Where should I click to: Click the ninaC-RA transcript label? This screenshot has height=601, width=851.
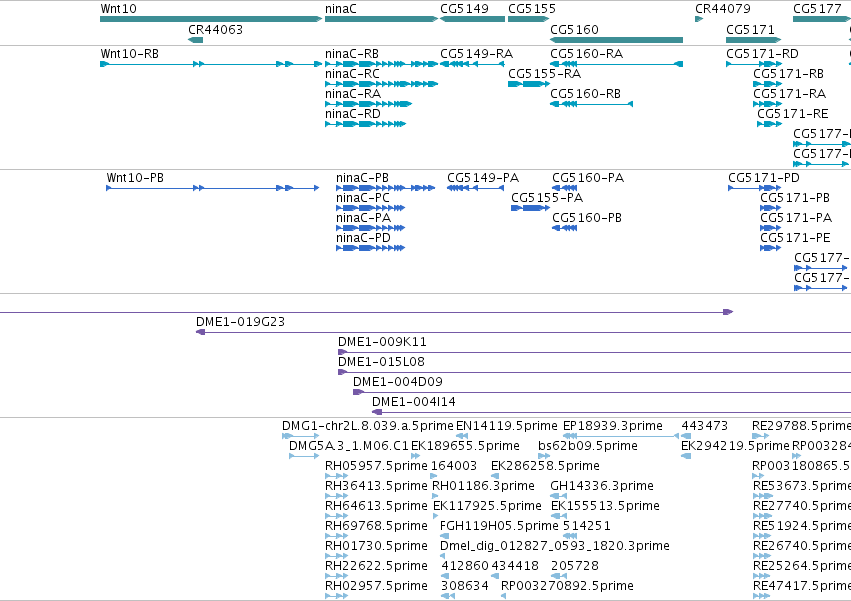(353, 94)
